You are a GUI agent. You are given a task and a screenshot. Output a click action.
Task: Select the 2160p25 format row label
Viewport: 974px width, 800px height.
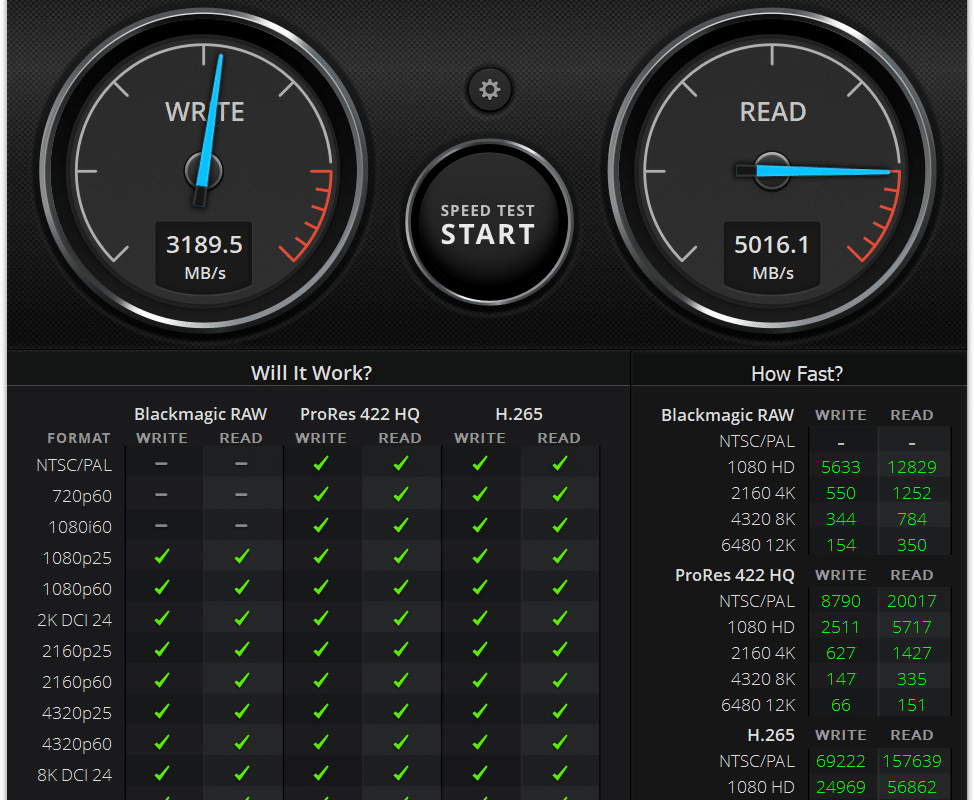pyautogui.click(x=77, y=651)
